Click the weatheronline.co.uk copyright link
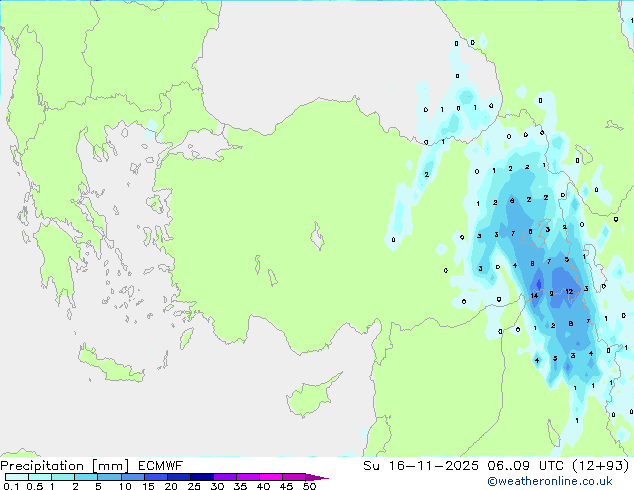634x490 pixels. pyautogui.click(x=550, y=481)
